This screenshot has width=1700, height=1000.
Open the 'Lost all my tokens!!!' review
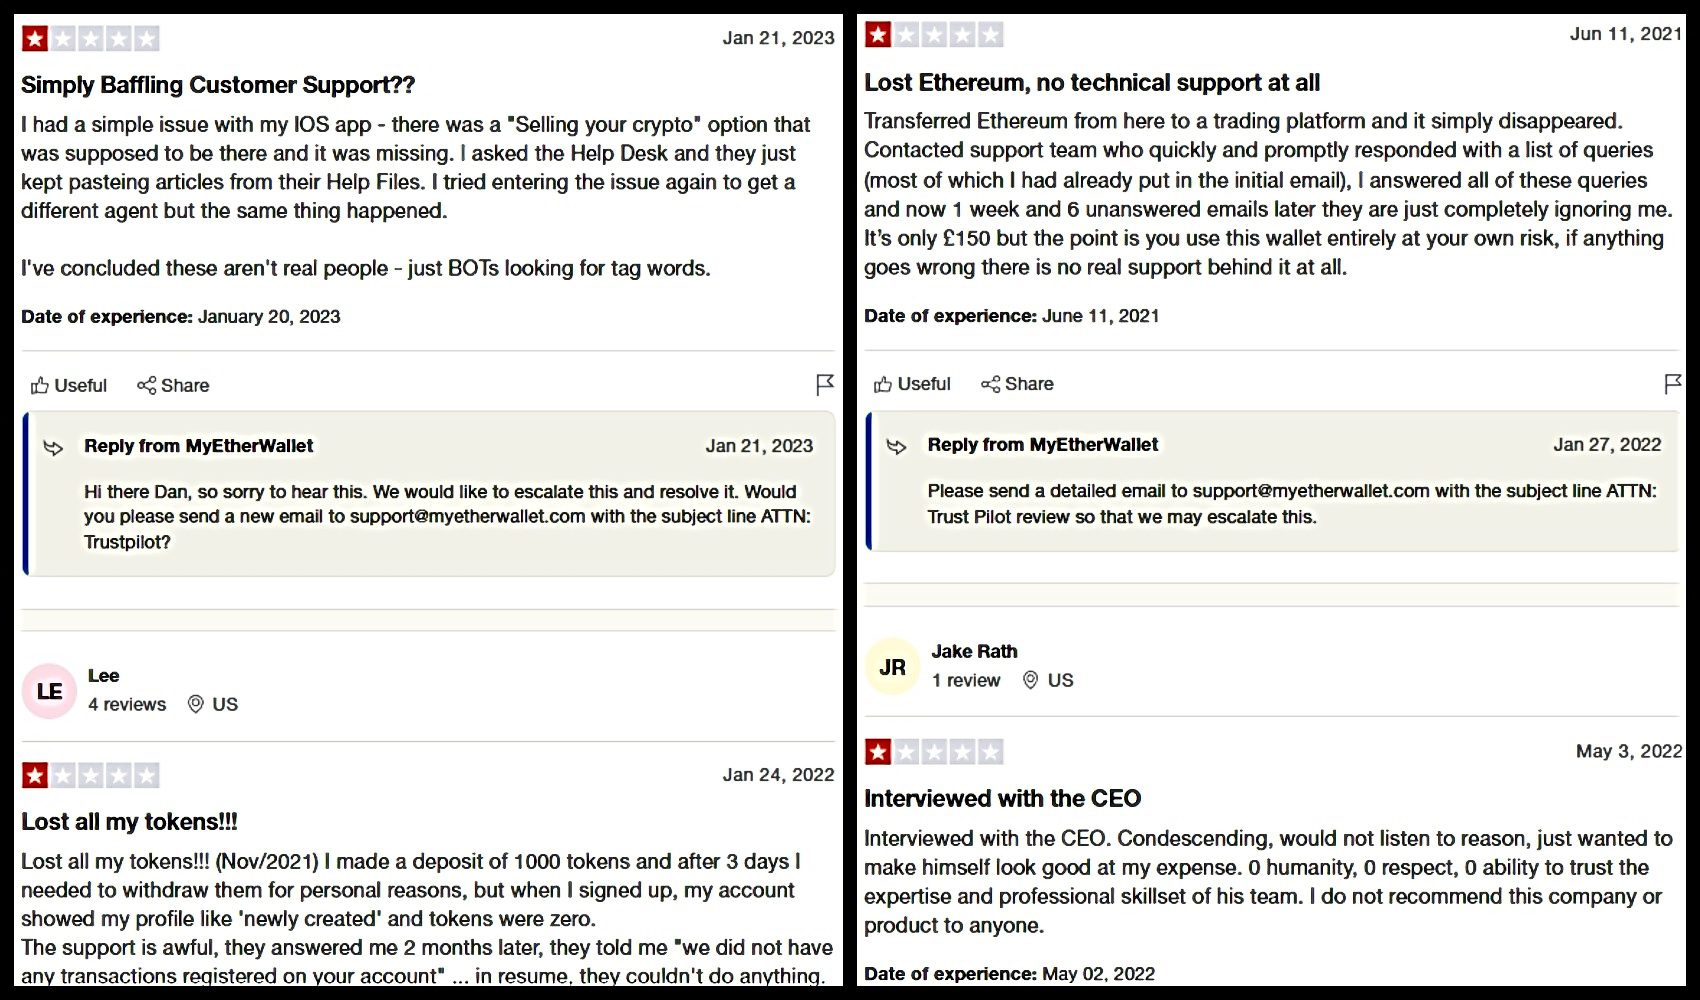[129, 822]
